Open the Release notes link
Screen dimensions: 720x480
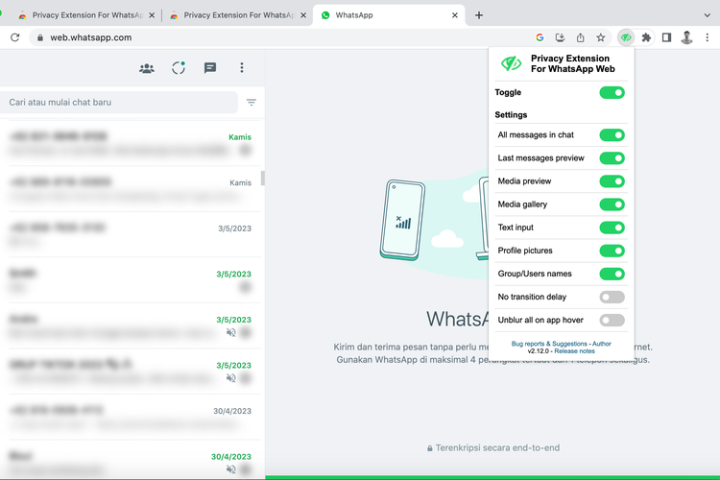pyautogui.click(x=574, y=351)
